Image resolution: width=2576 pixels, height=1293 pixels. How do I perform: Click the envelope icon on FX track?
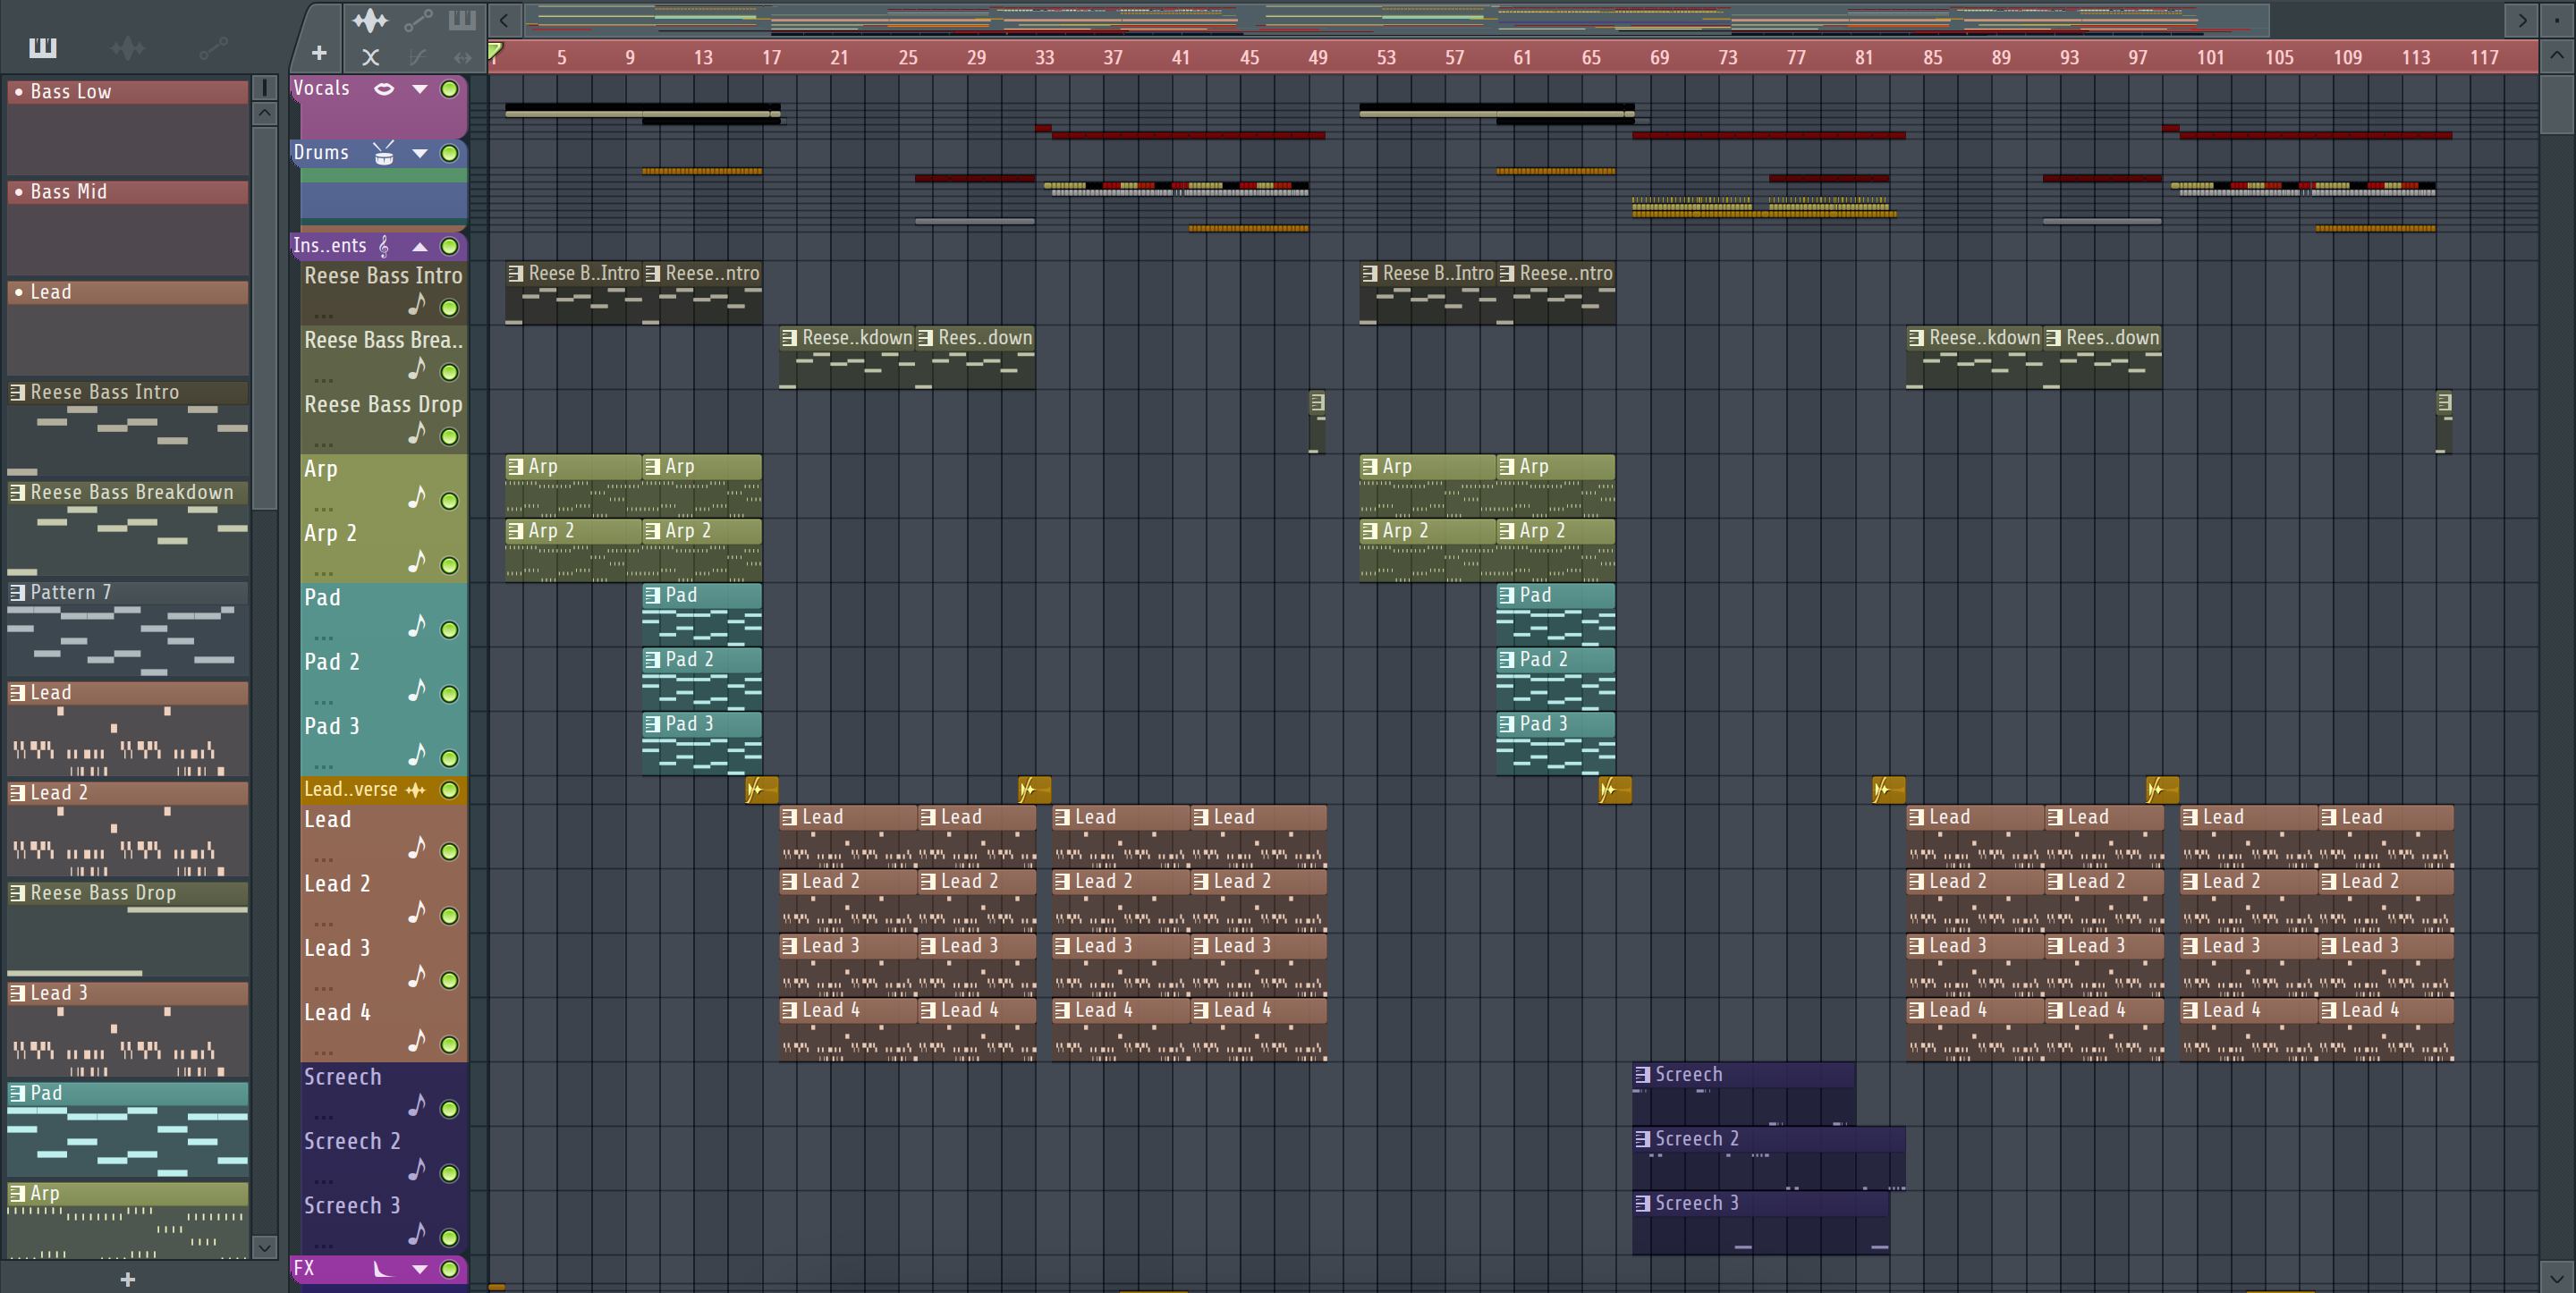(x=383, y=1269)
